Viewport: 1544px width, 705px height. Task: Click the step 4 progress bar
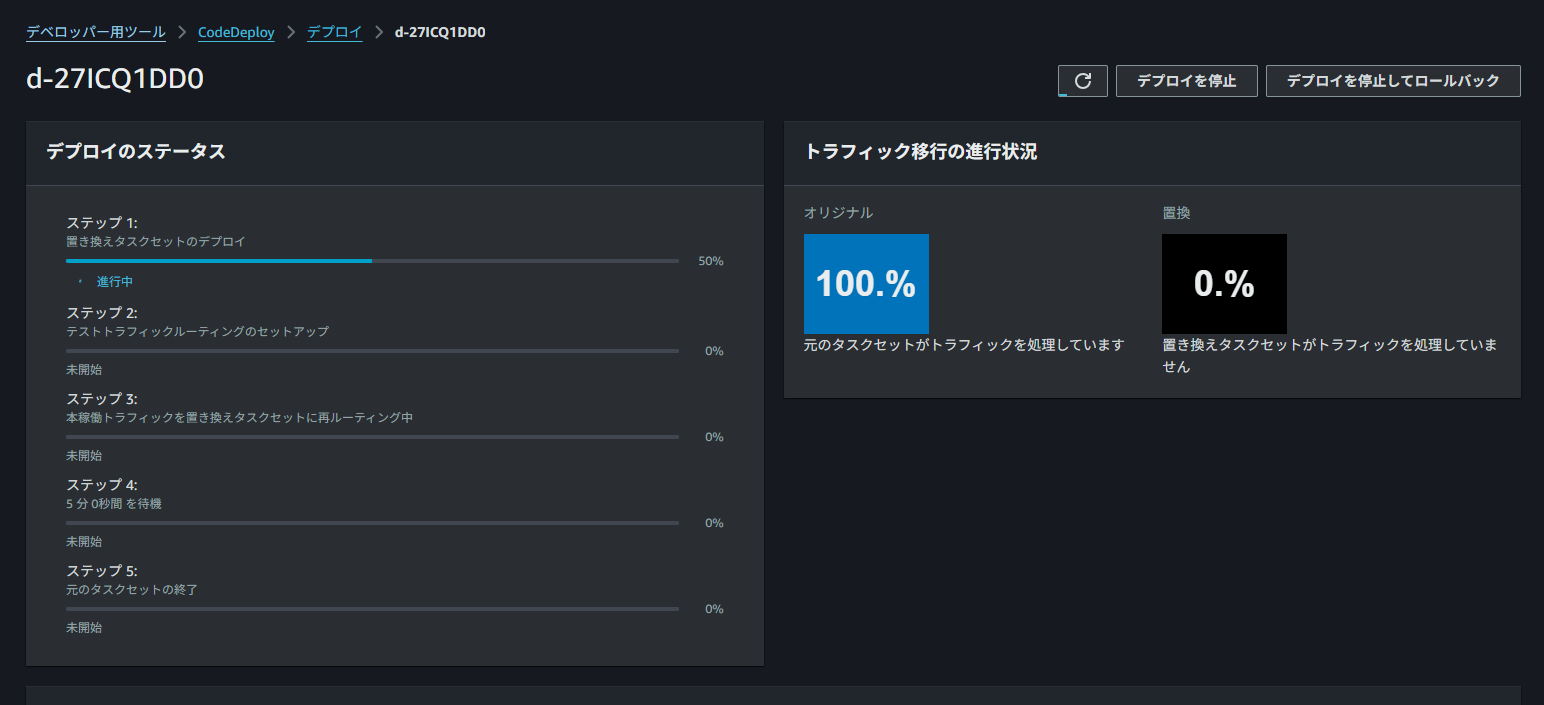(372, 523)
